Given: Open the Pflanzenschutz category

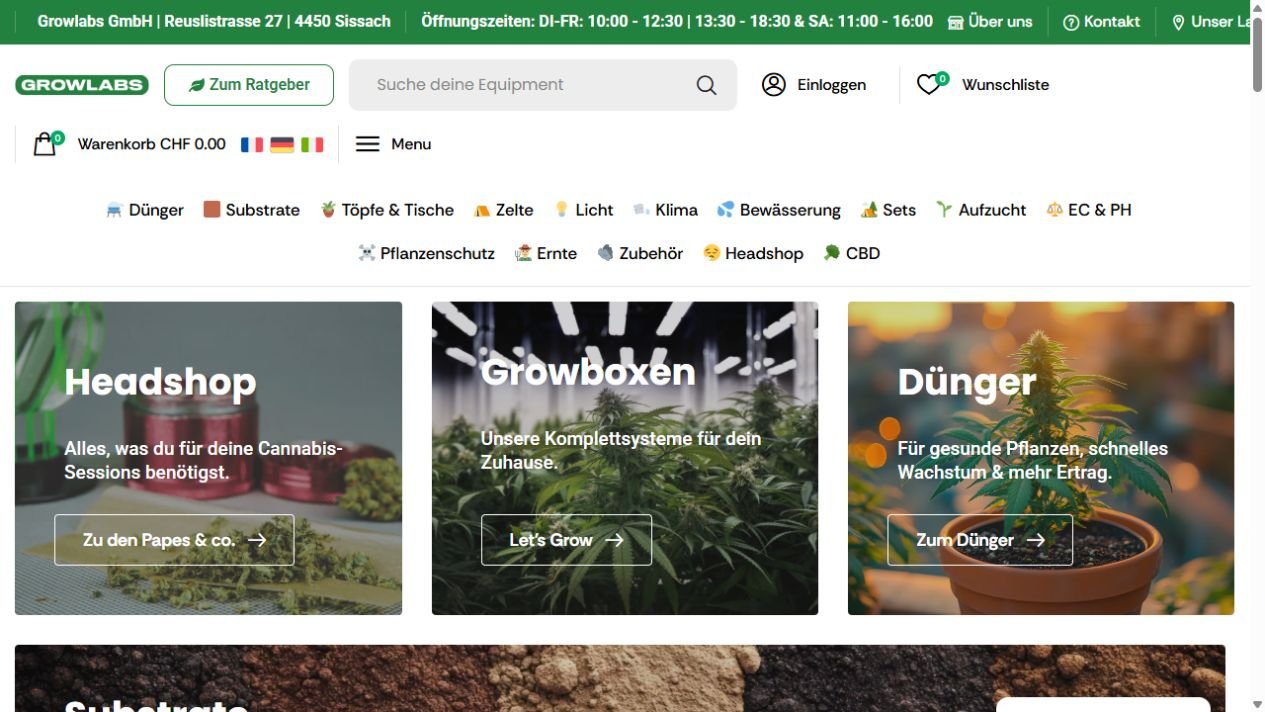Looking at the screenshot, I should click(x=438, y=254).
